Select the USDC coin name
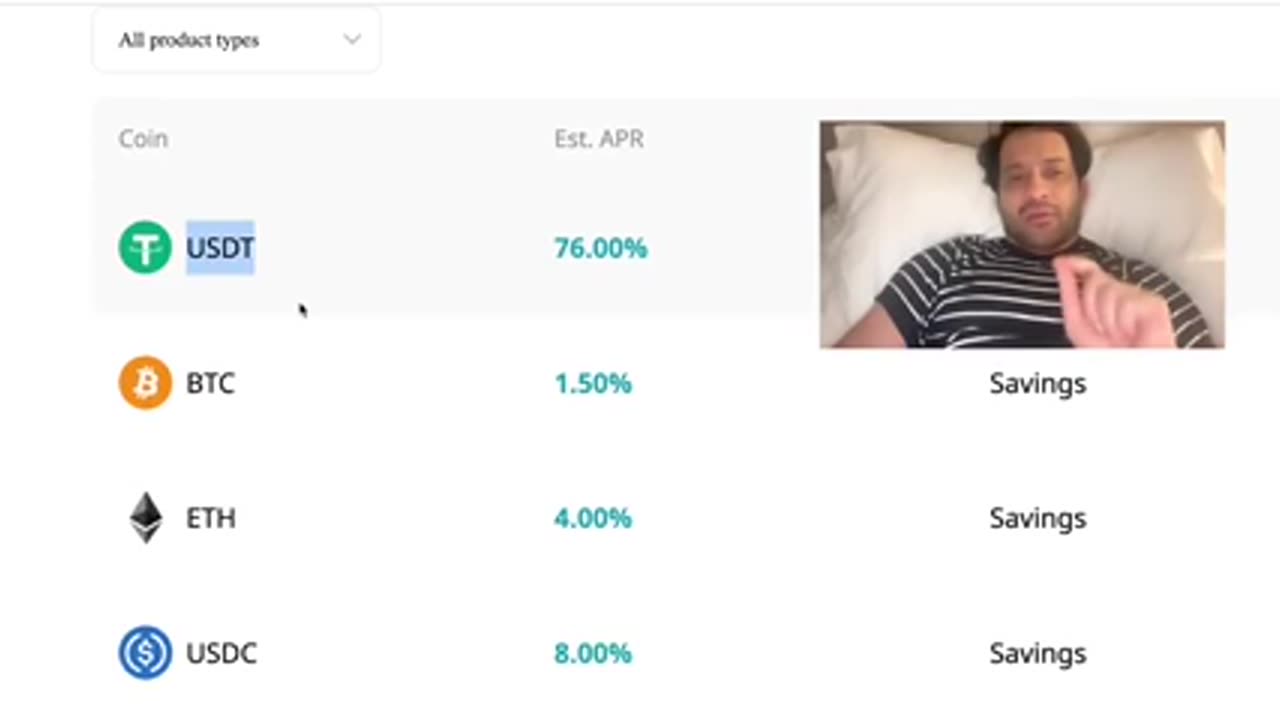The height and width of the screenshot is (720, 1280). click(221, 653)
